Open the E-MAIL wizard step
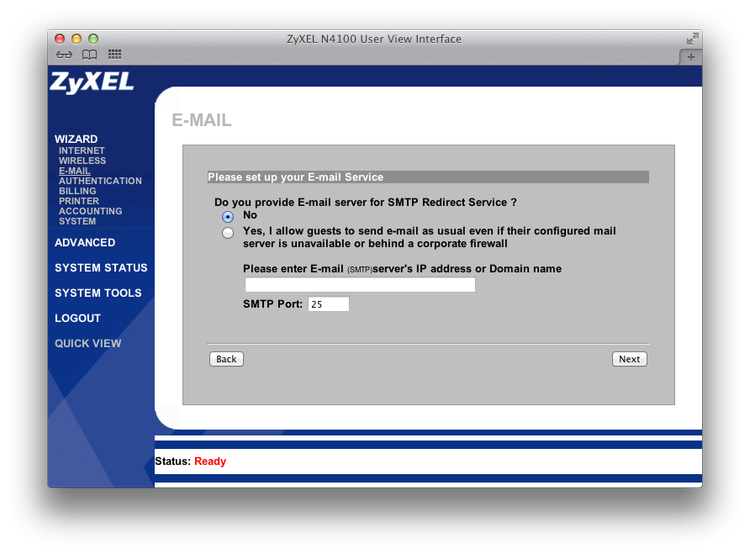Screen dimensions: 750x554 [75, 171]
